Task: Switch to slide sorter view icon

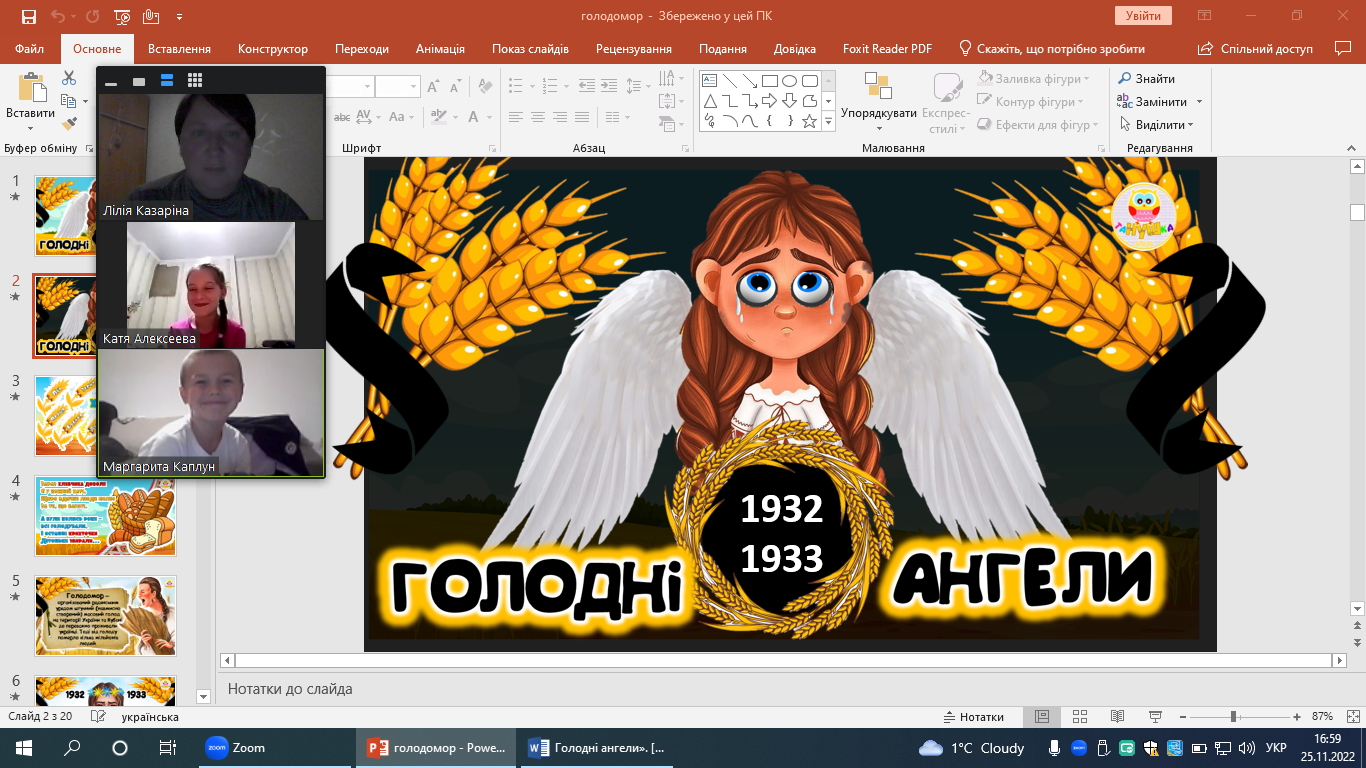Action: coord(1079,717)
